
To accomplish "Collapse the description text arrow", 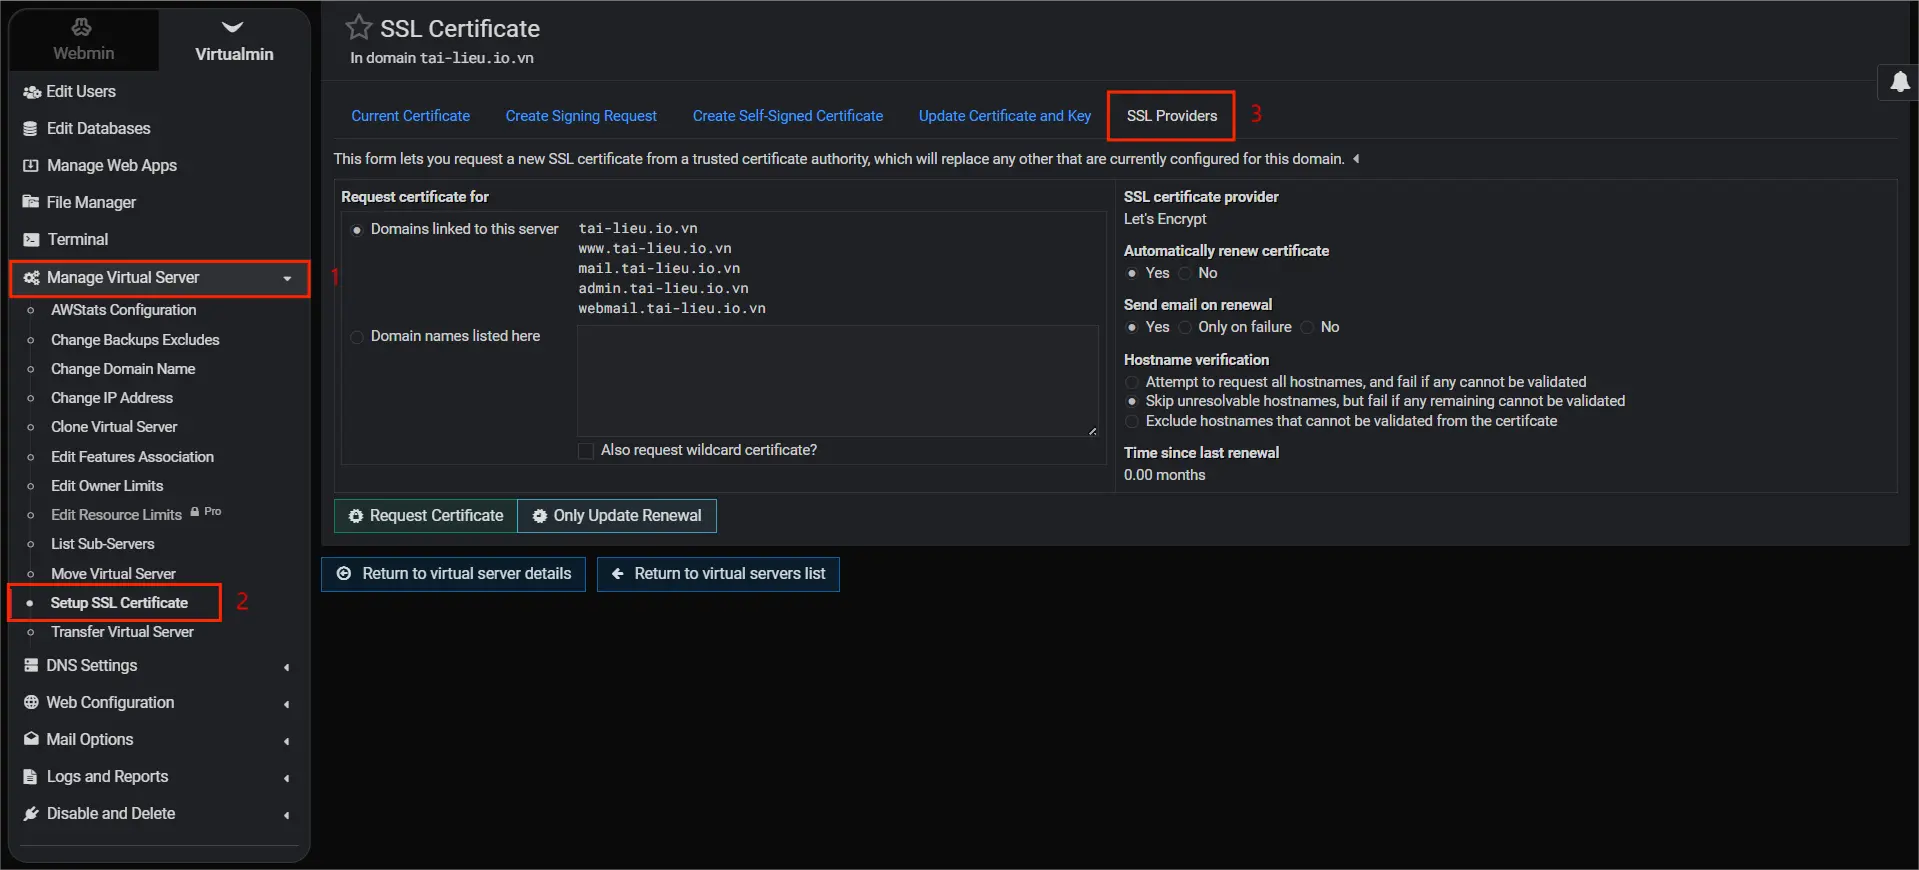I will pos(1356,159).
